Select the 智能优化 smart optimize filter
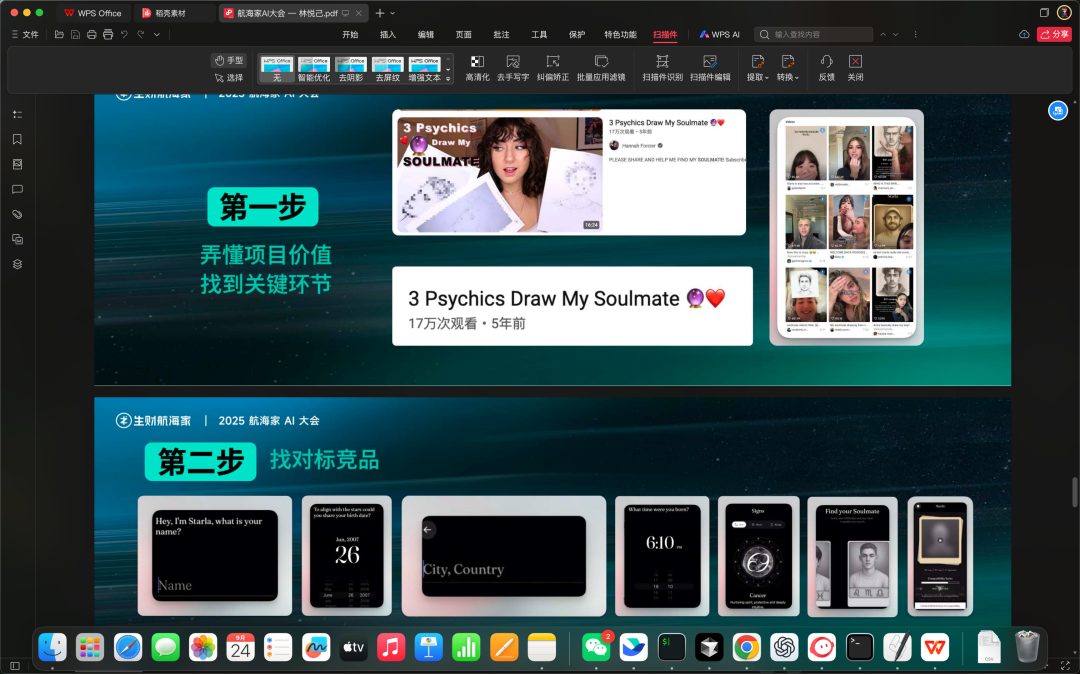Image resolution: width=1080 pixels, height=674 pixels. [x=313, y=70]
